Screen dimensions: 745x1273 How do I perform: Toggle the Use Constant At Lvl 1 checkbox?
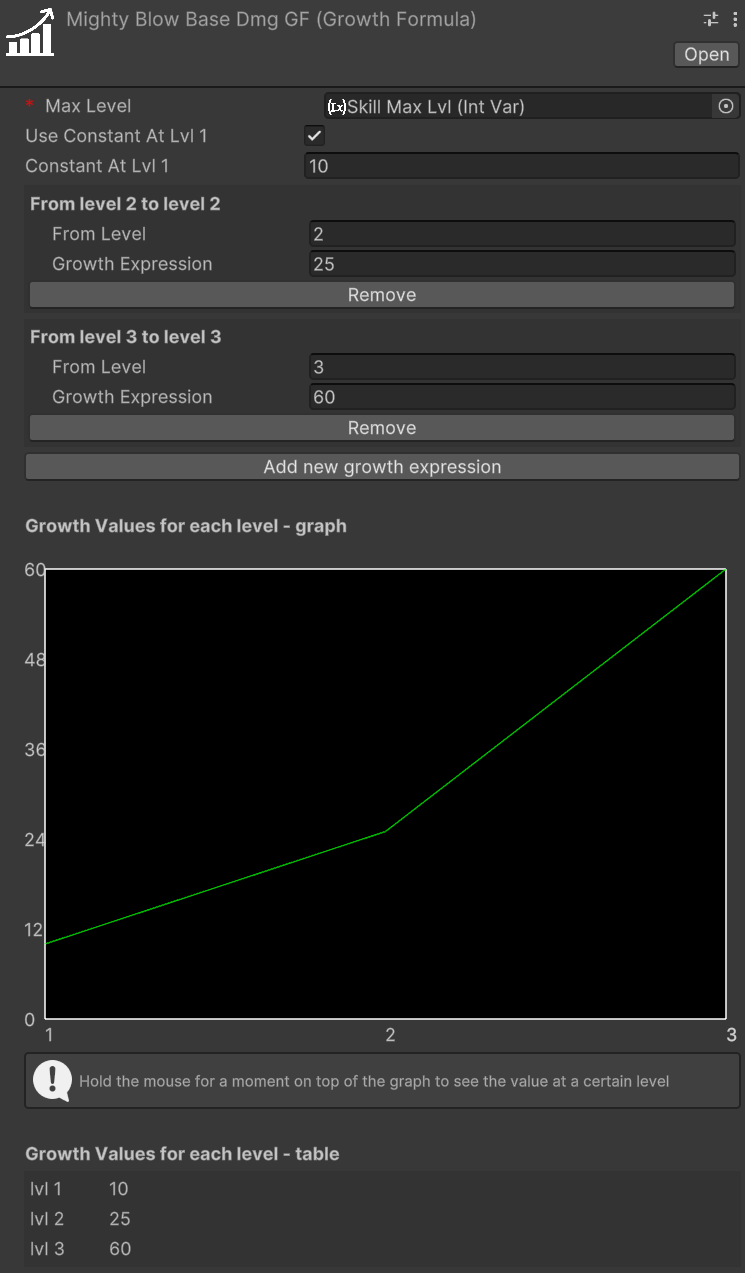(x=315, y=136)
